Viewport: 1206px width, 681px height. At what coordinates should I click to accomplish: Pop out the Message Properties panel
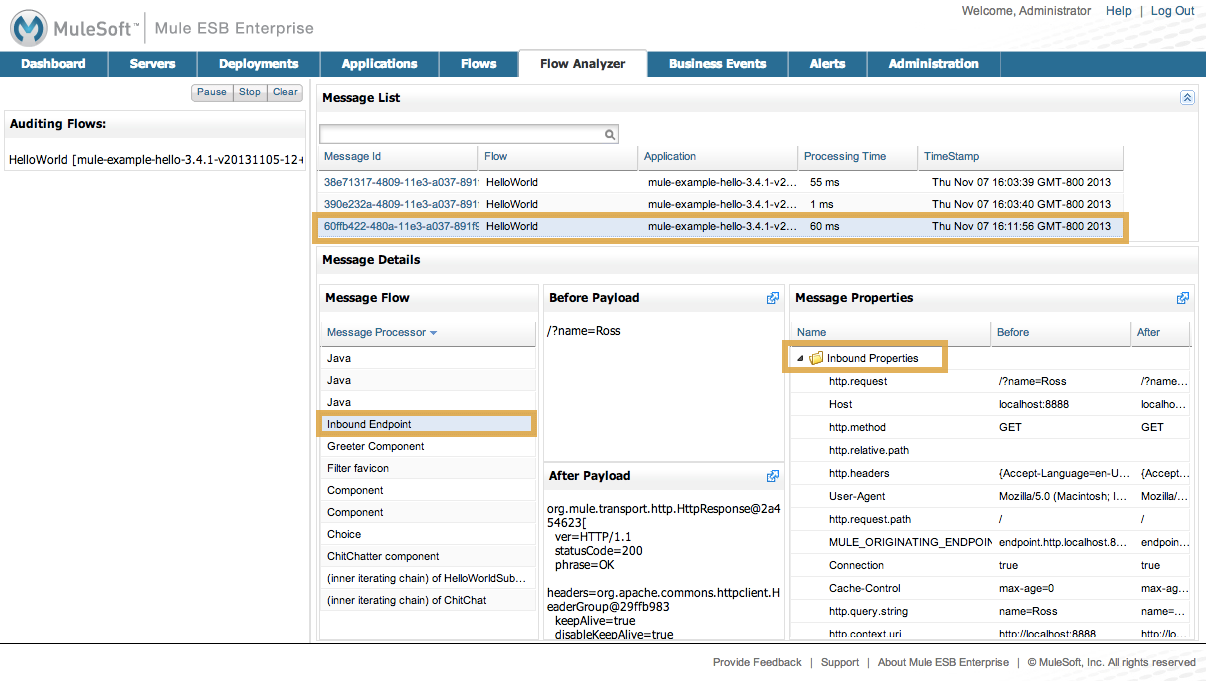(1183, 298)
